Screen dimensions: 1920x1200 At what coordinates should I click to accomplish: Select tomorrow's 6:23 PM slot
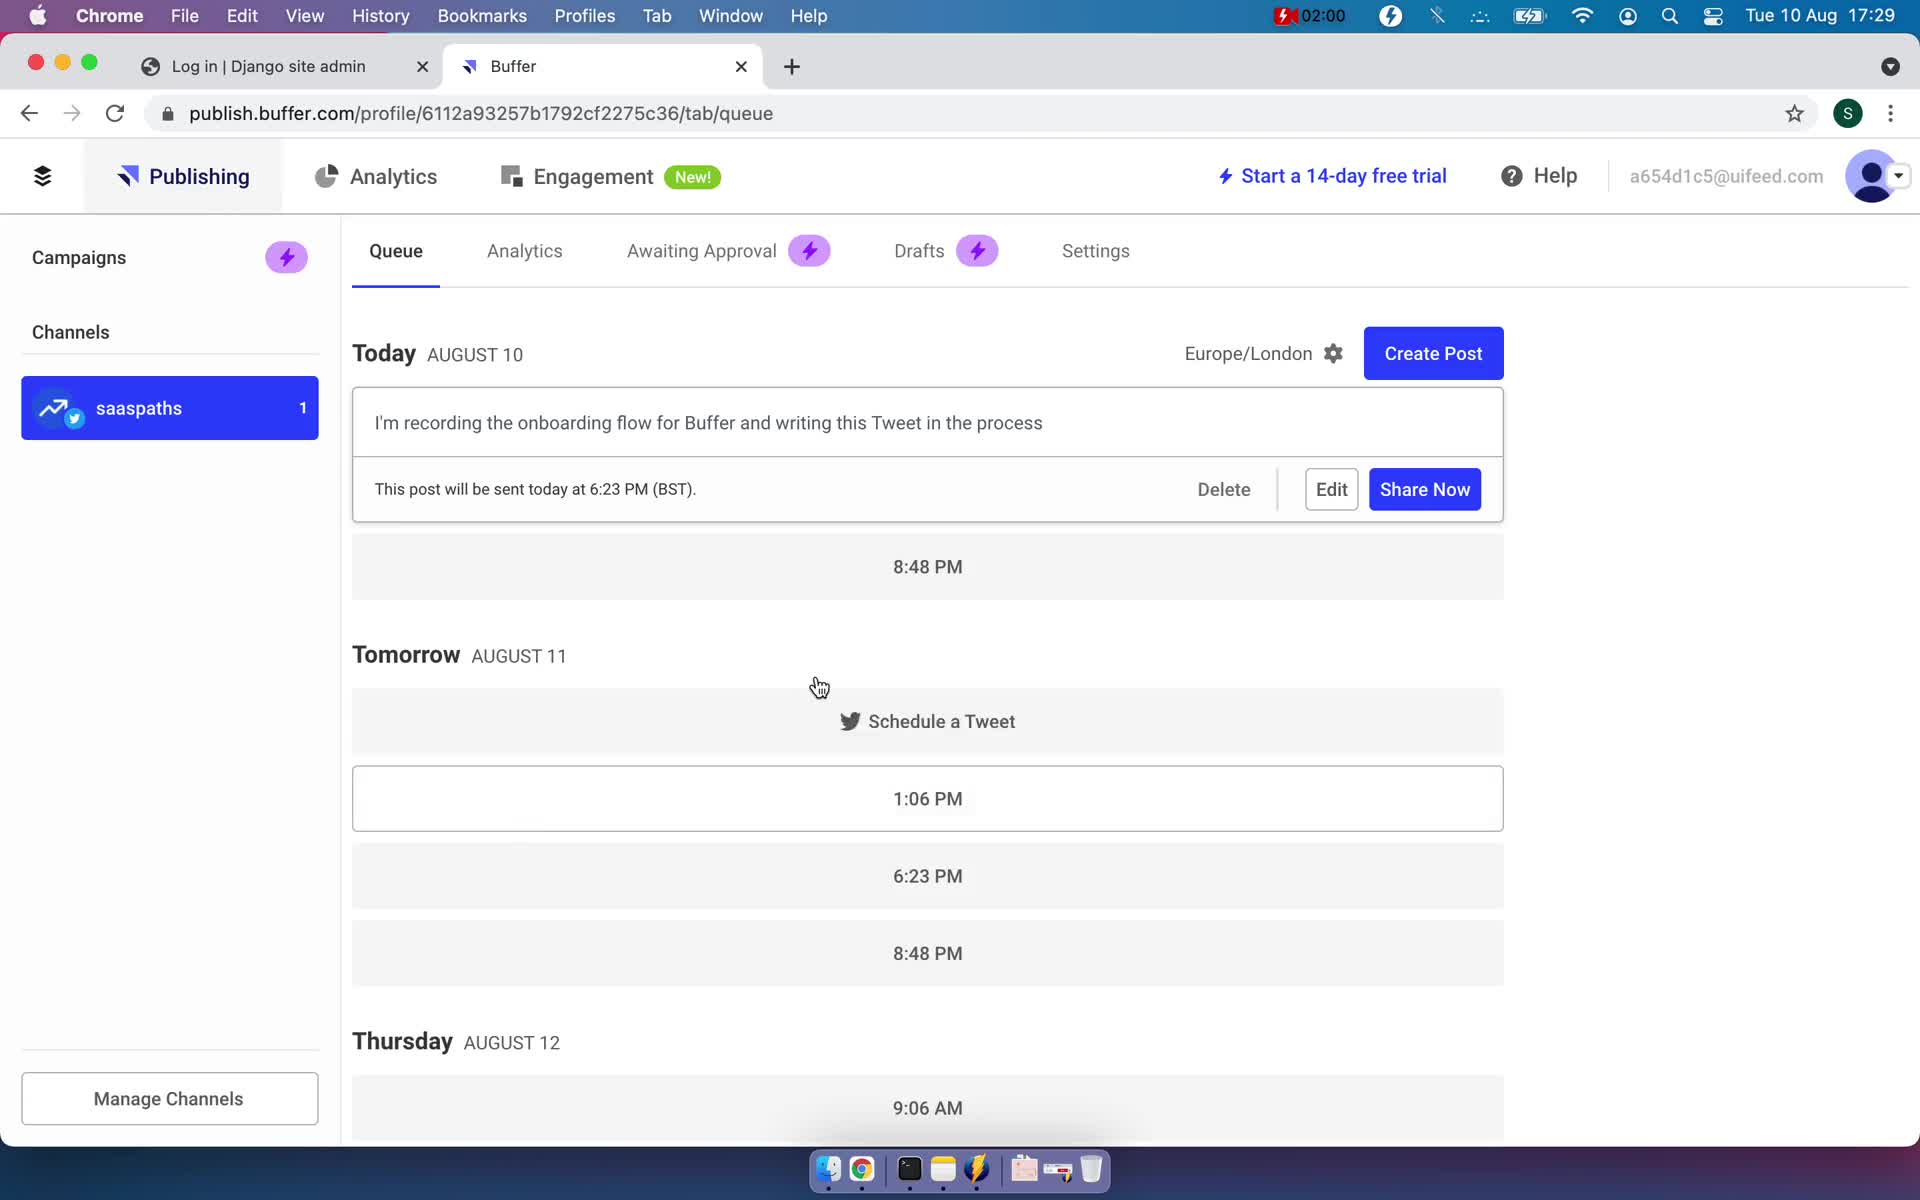(x=927, y=876)
